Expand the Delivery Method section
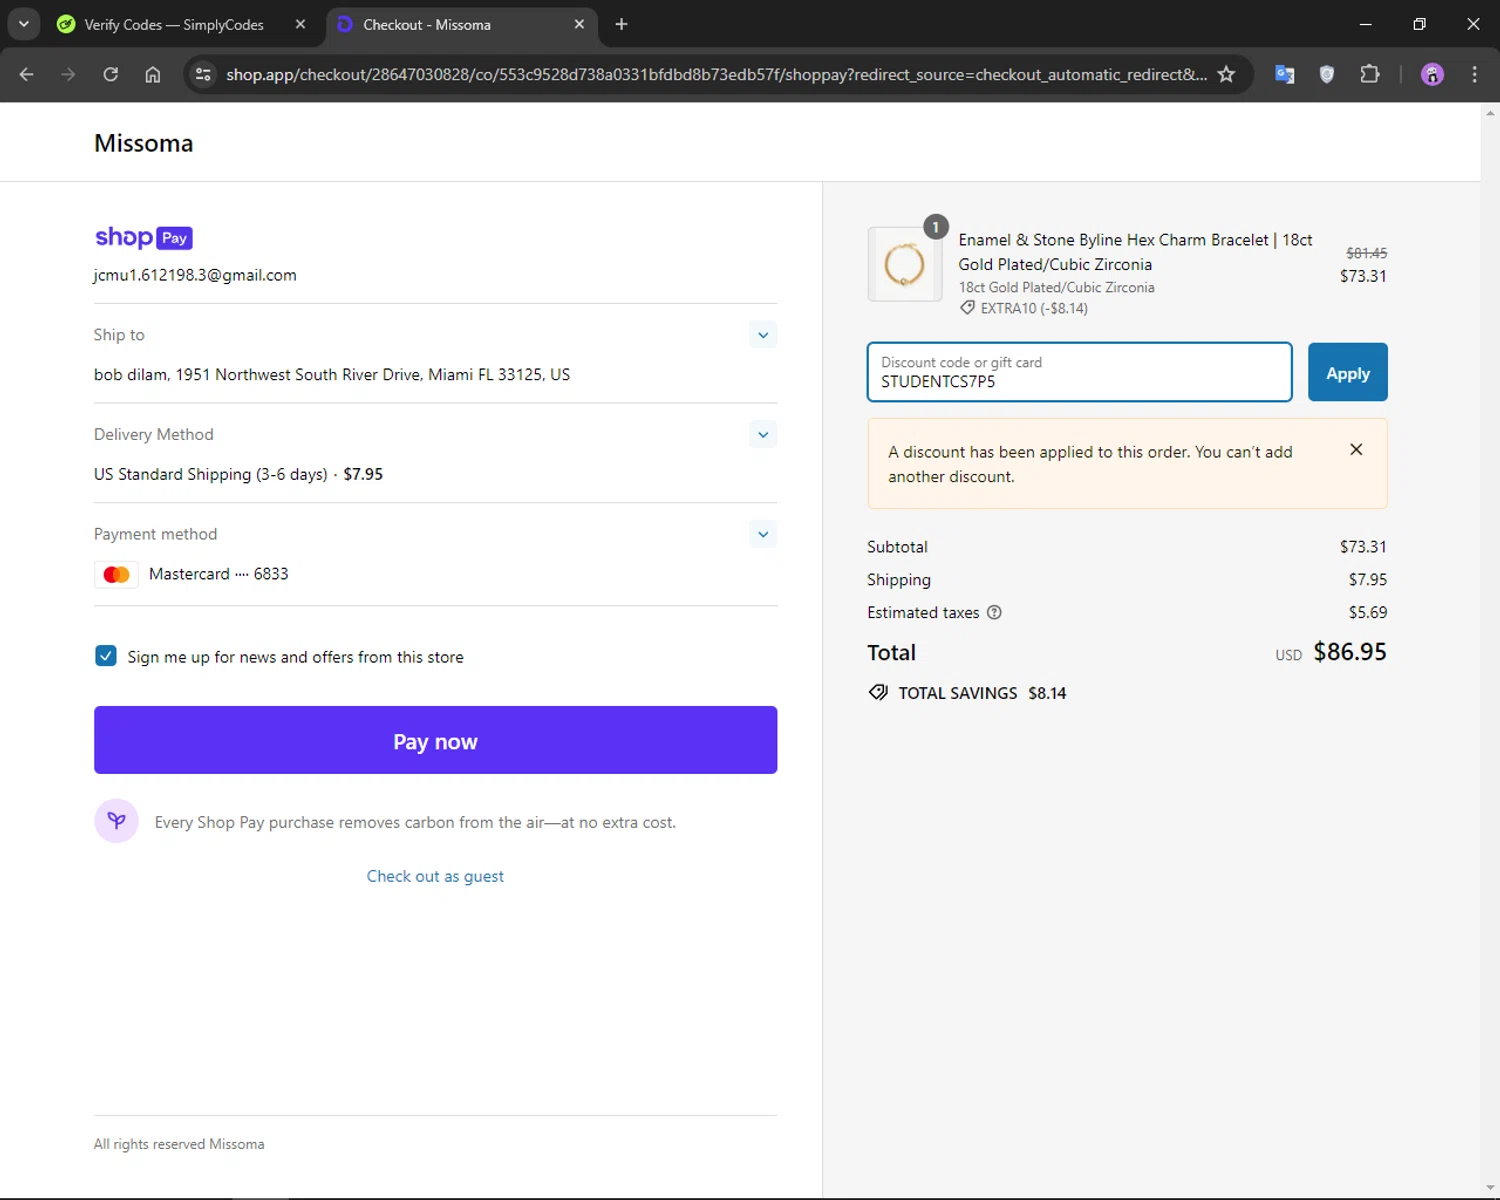This screenshot has width=1500, height=1200. coord(763,435)
